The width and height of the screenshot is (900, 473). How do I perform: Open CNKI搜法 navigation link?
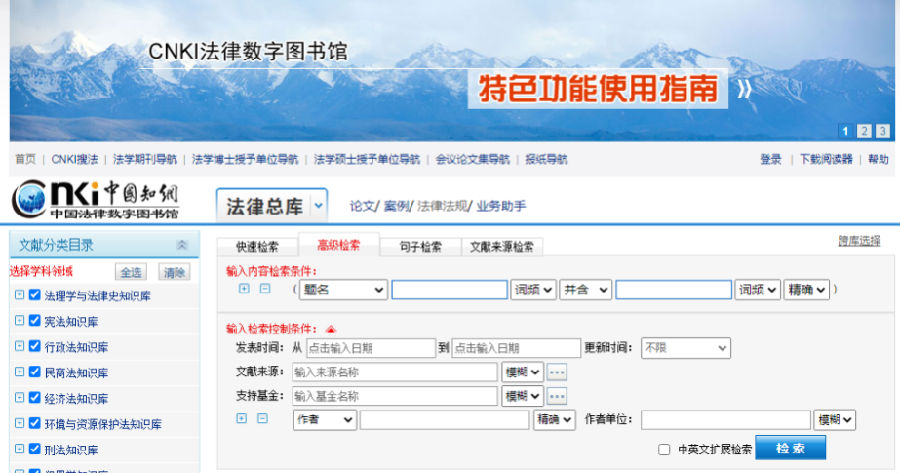[x=75, y=159]
